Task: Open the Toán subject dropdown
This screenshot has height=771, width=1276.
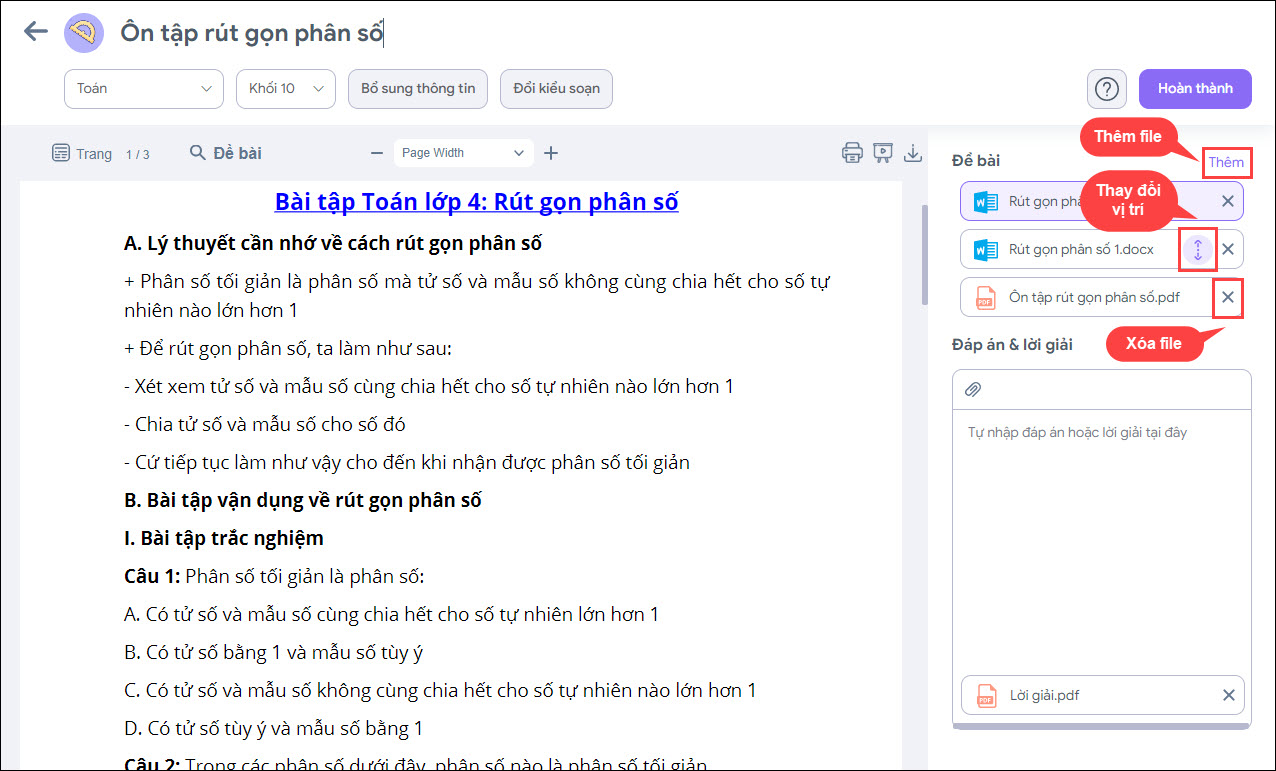Action: (x=144, y=88)
